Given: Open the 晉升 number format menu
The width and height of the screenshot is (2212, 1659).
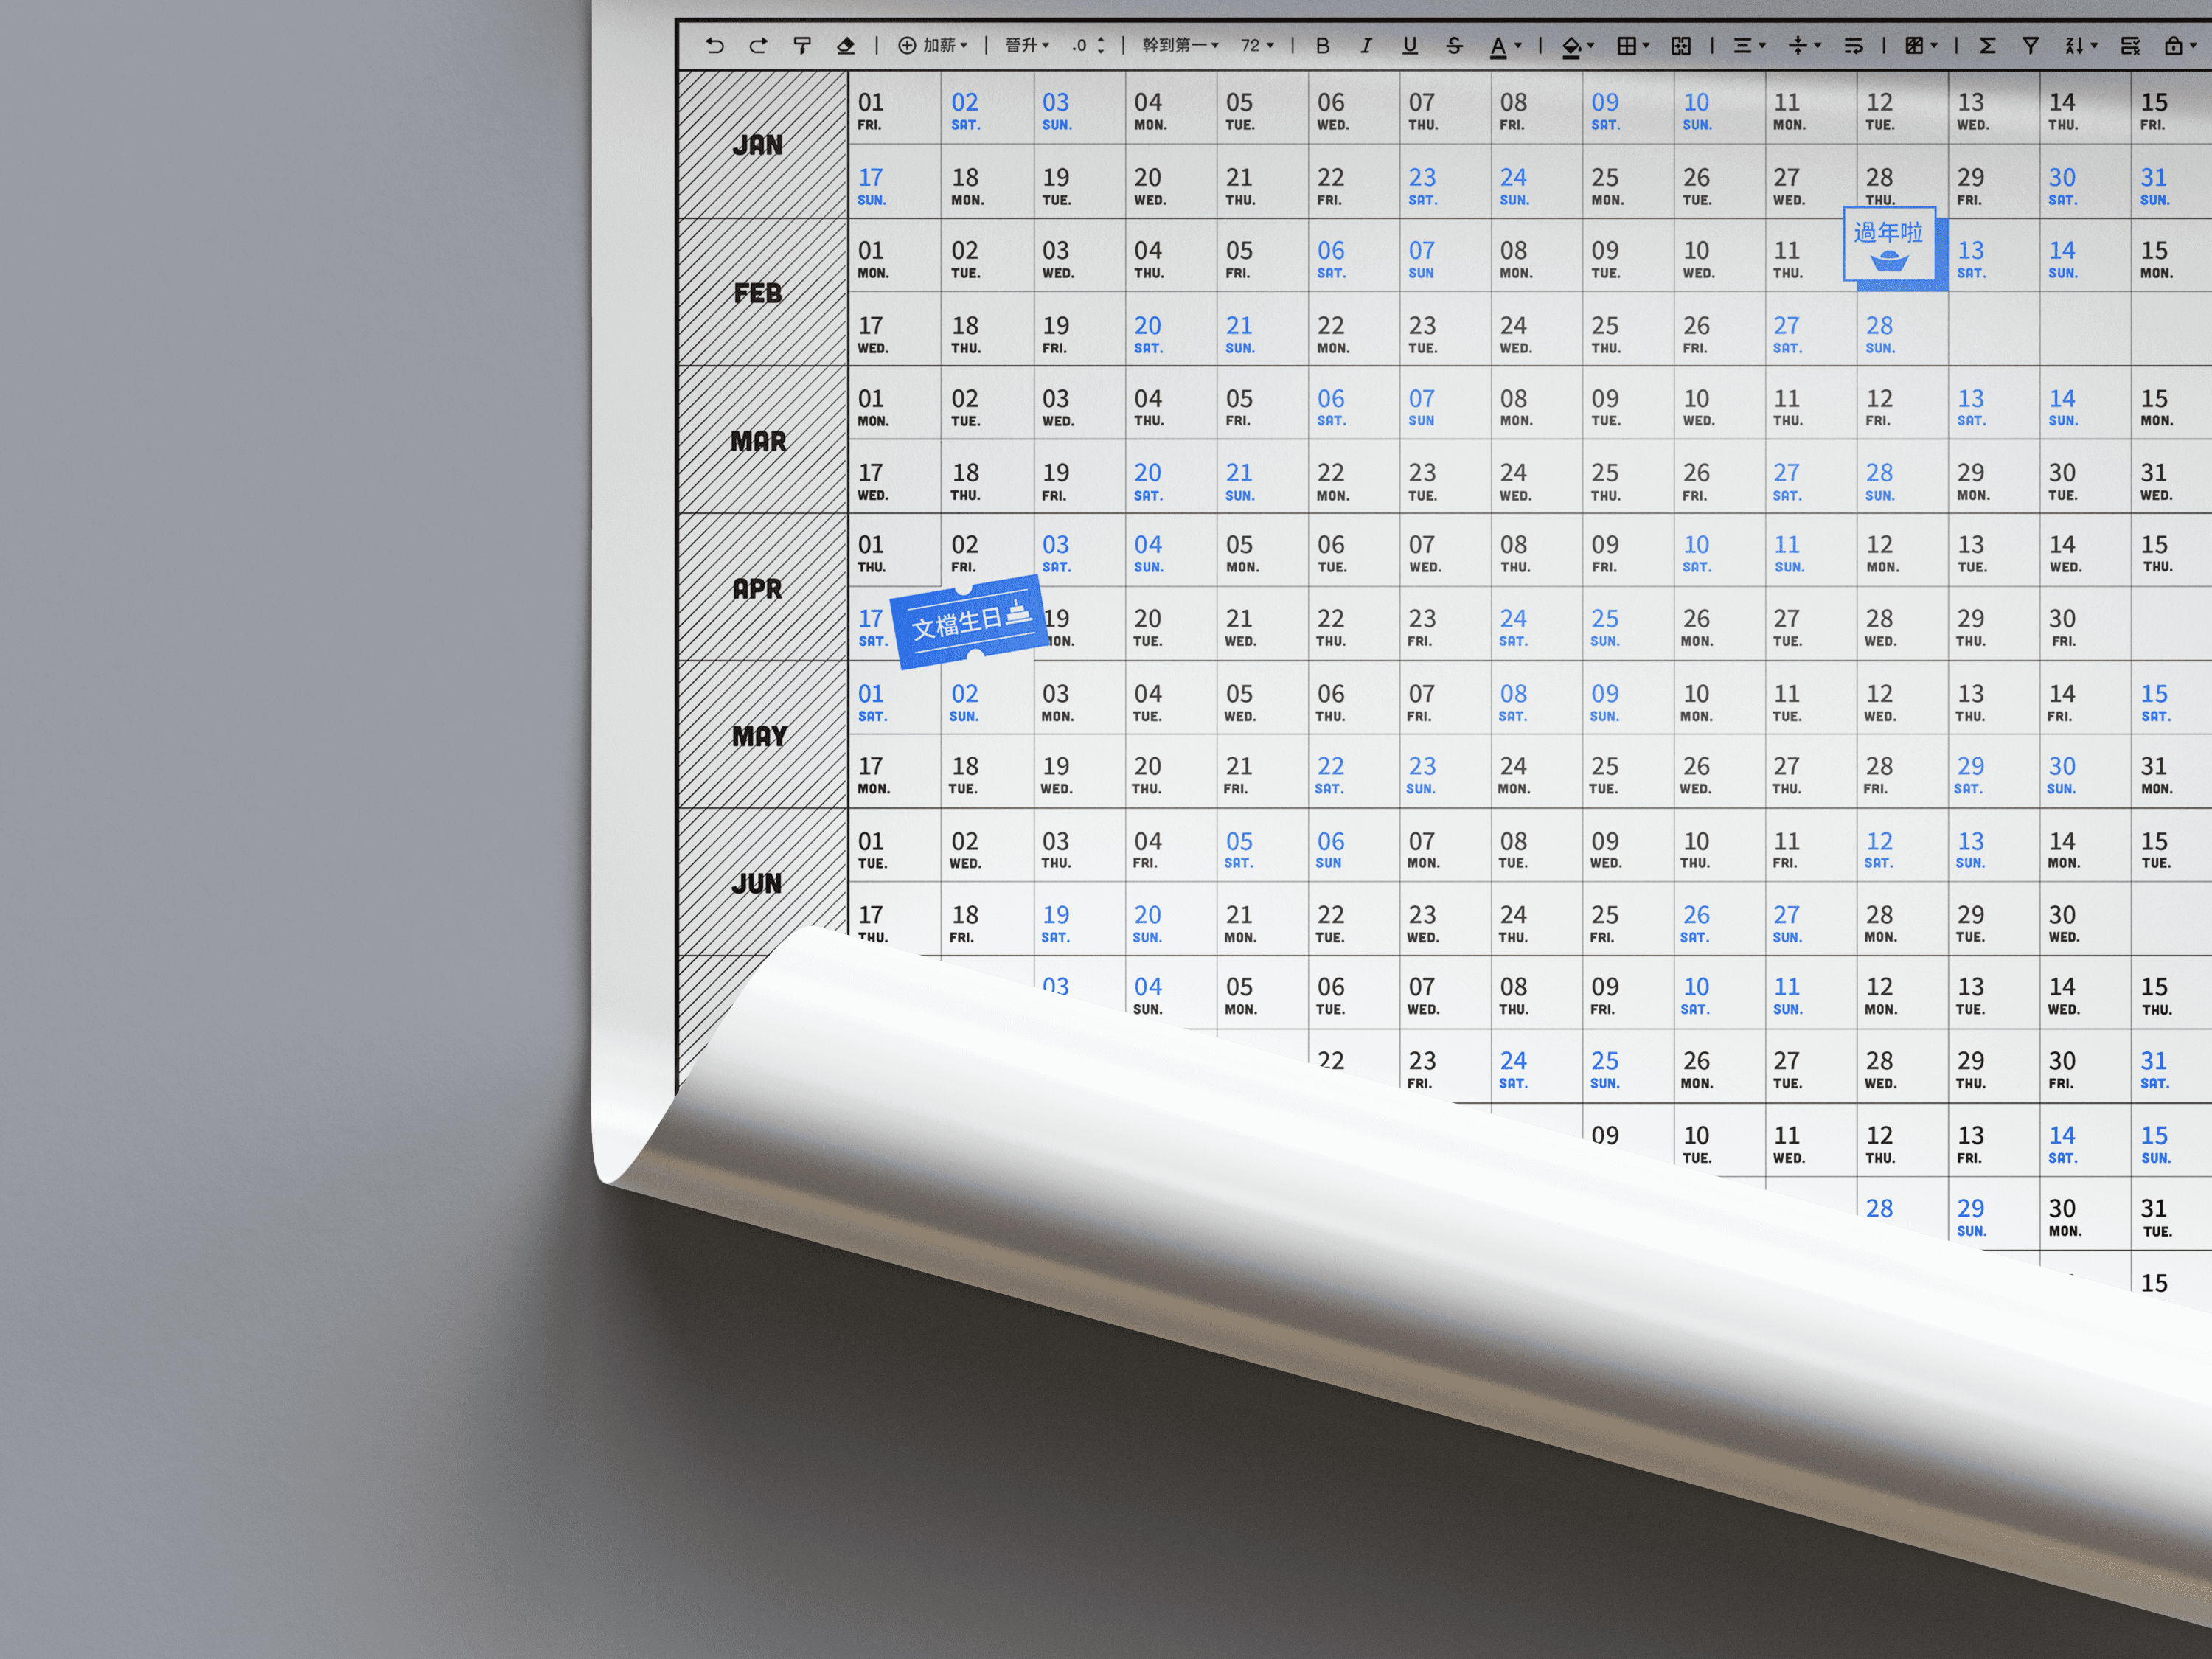Looking at the screenshot, I should point(1027,45).
